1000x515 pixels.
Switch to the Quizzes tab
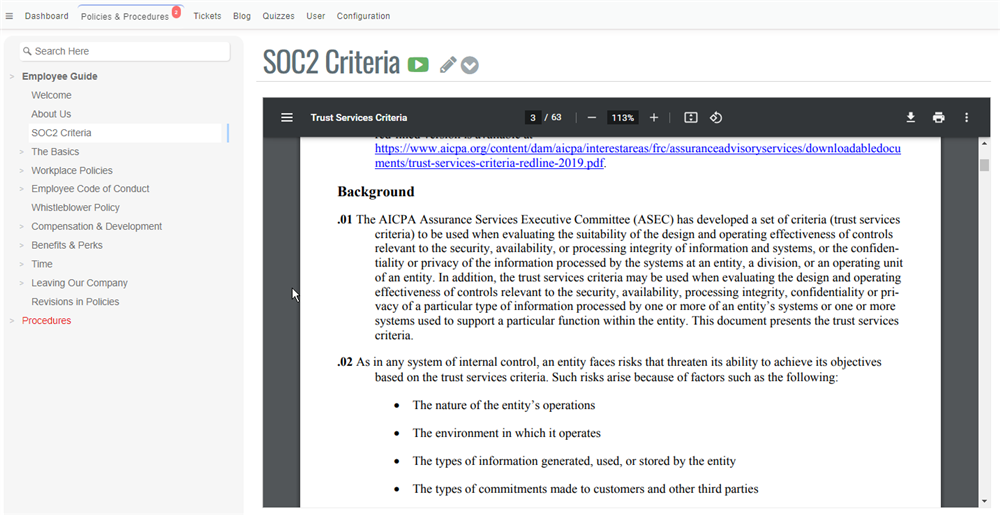point(278,16)
